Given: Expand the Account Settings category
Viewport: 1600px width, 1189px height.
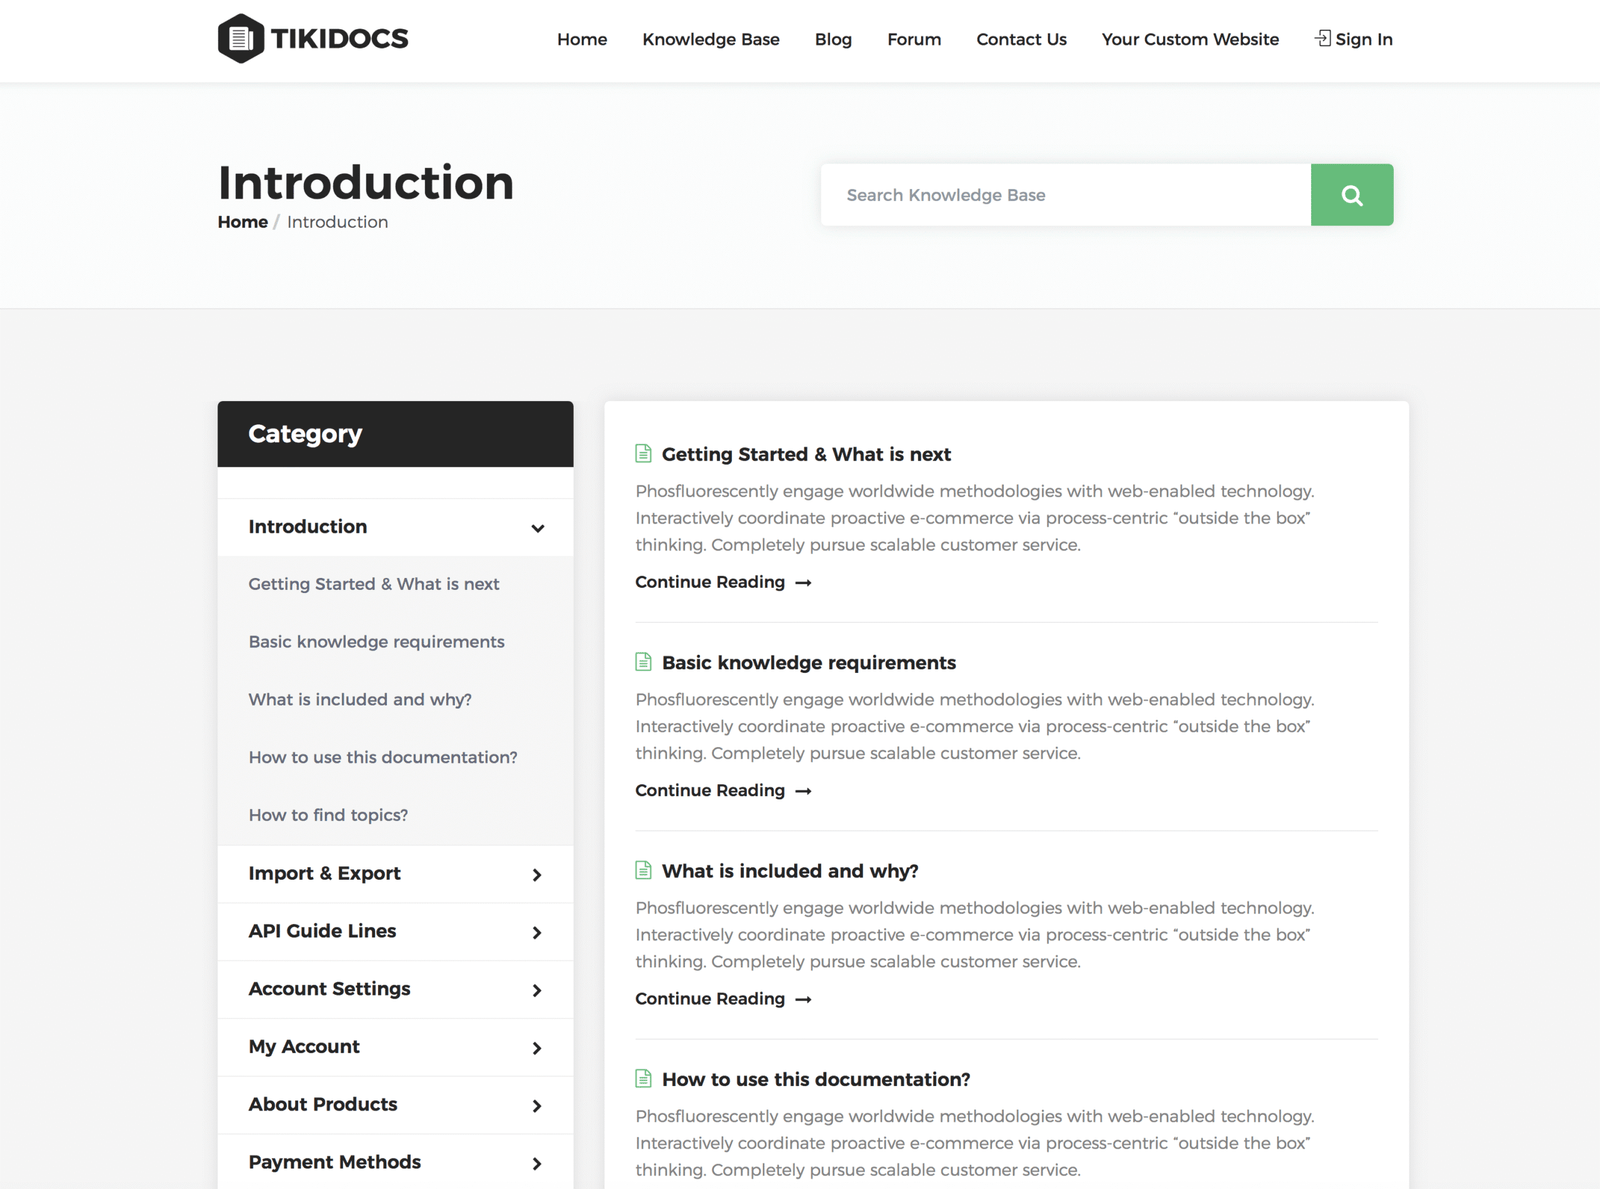Looking at the screenshot, I should pyautogui.click(x=537, y=990).
